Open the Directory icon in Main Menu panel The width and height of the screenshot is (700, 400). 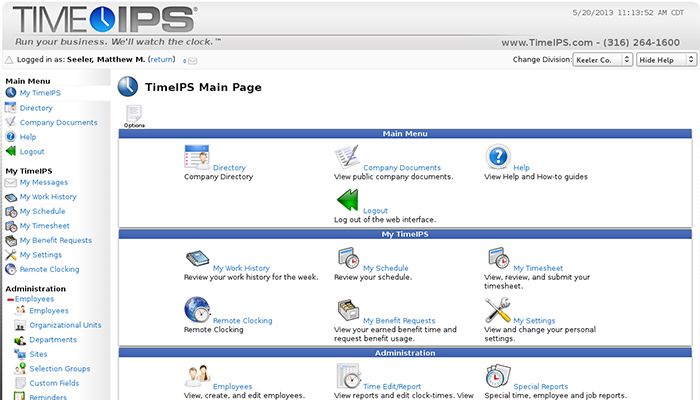pyautogui.click(x=197, y=157)
